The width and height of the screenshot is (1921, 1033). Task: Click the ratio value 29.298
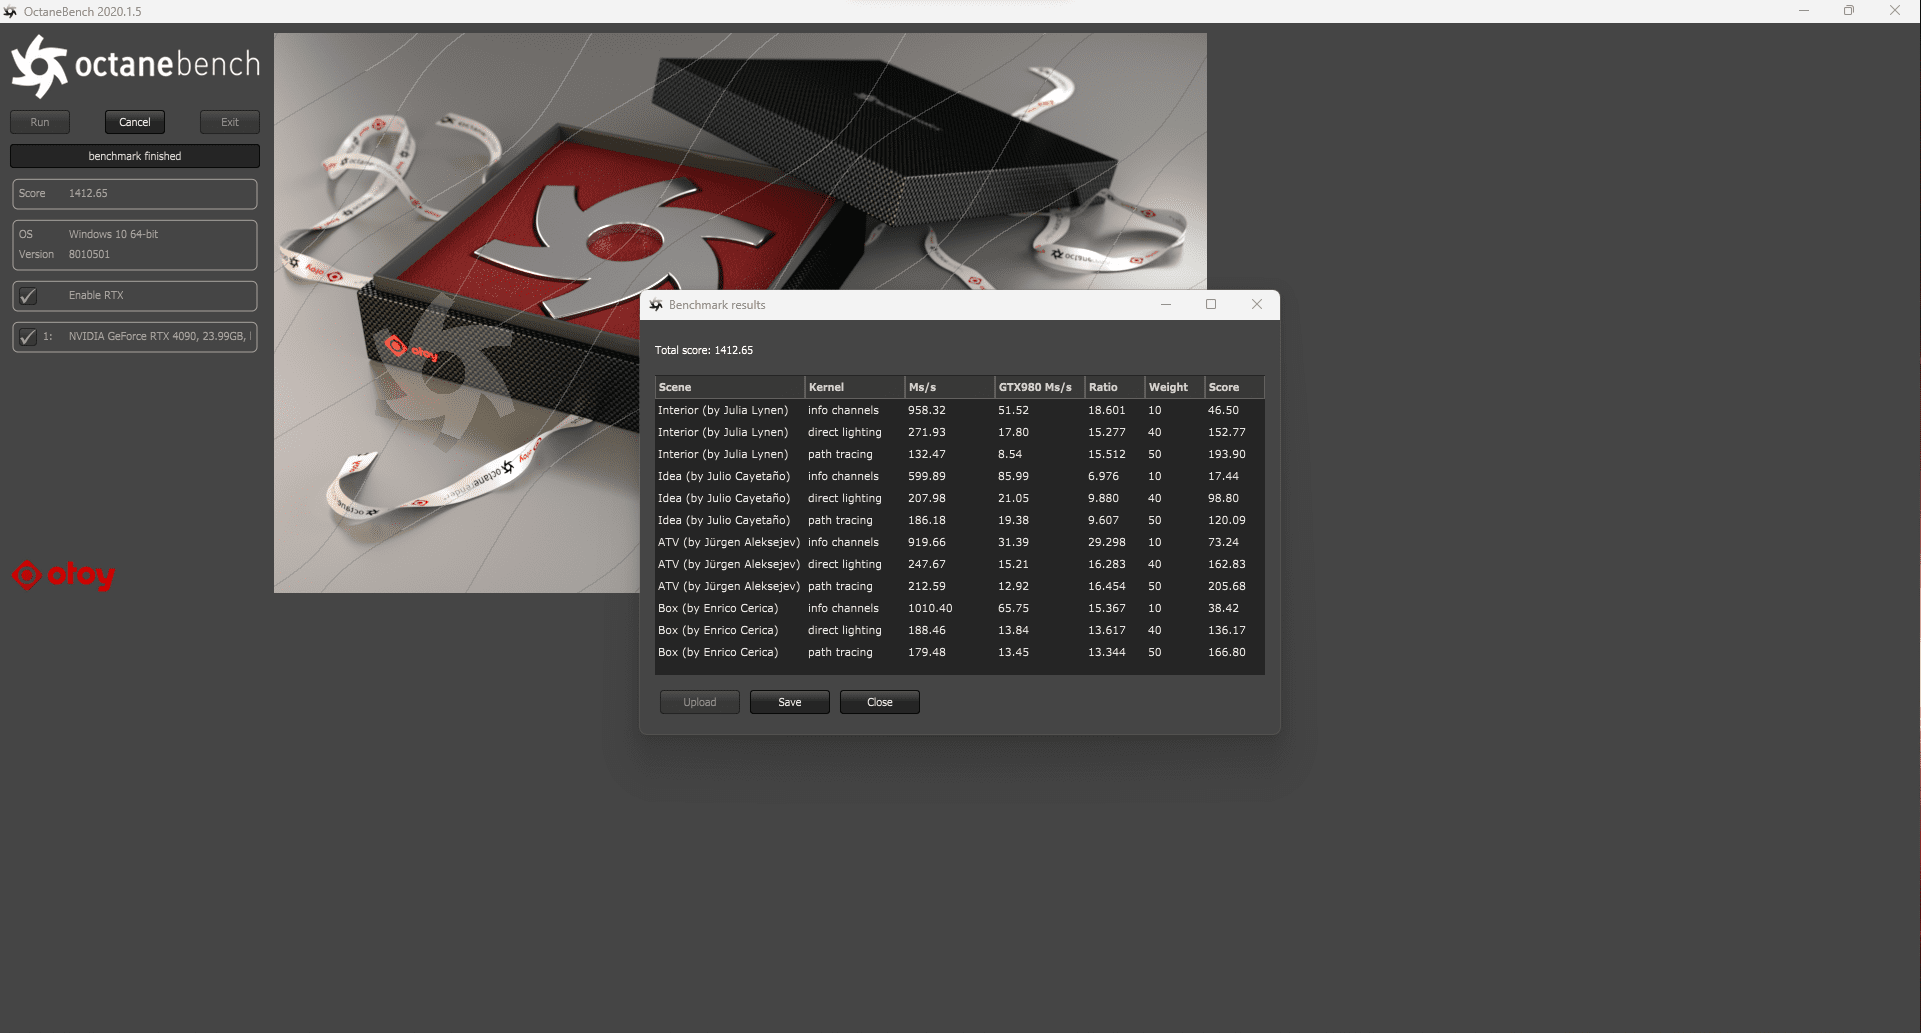tap(1107, 542)
